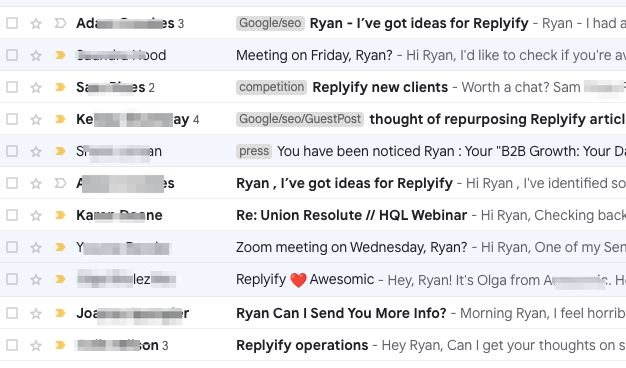Tick the checkbox for 'You have been noticed' email

point(12,151)
